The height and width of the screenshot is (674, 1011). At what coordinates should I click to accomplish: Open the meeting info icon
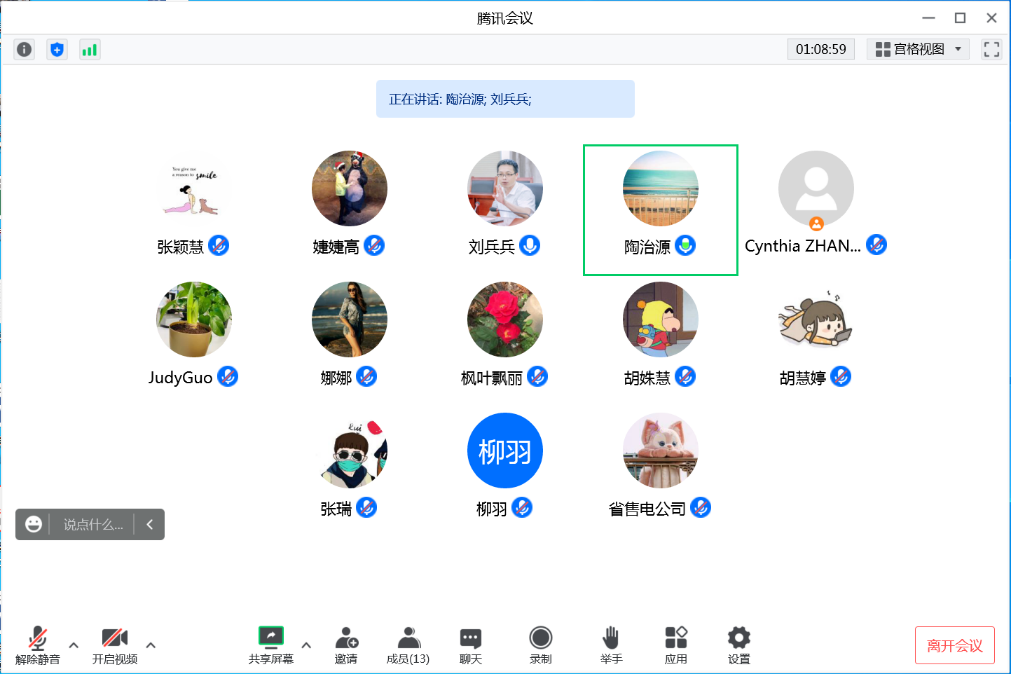tap(25, 50)
